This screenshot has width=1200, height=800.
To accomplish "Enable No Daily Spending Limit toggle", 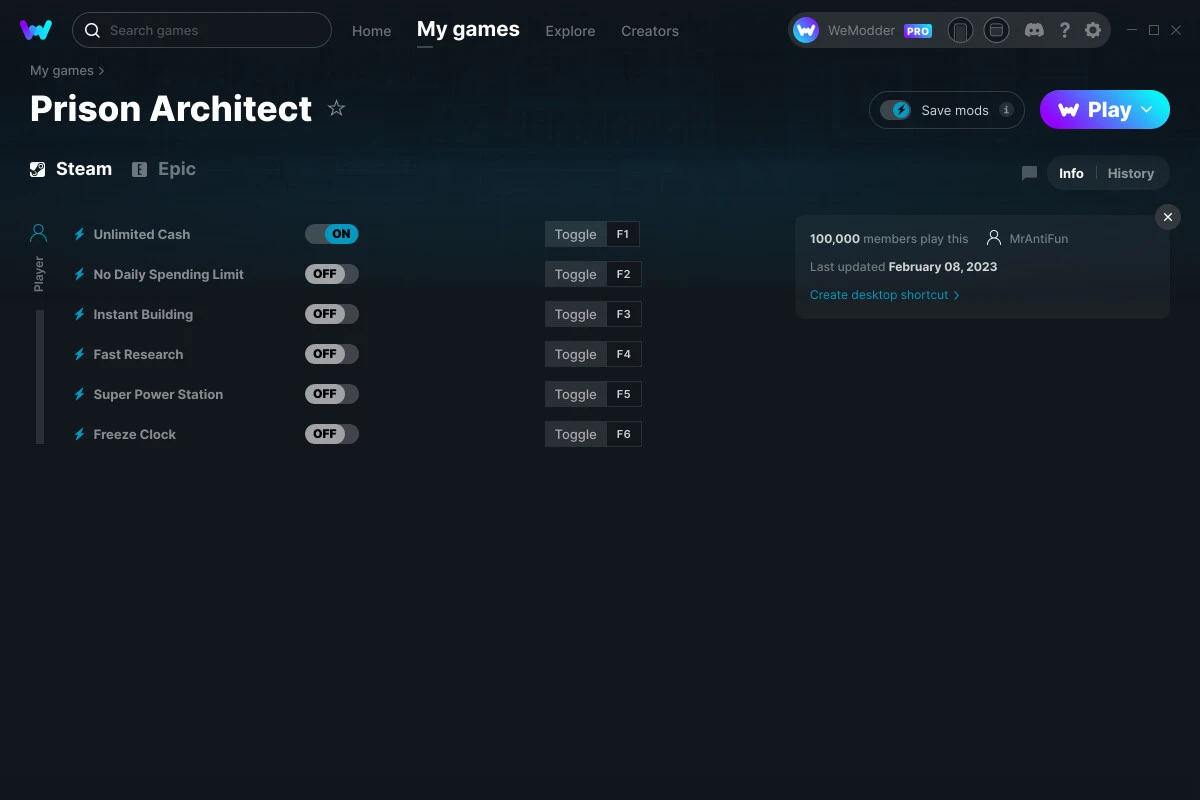I will (x=332, y=274).
